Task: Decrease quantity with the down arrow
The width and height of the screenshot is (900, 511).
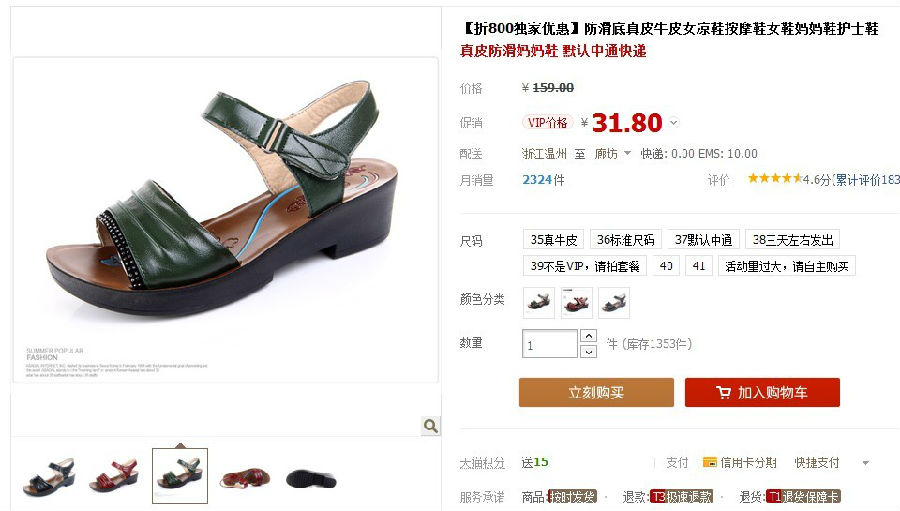Action: tap(588, 351)
